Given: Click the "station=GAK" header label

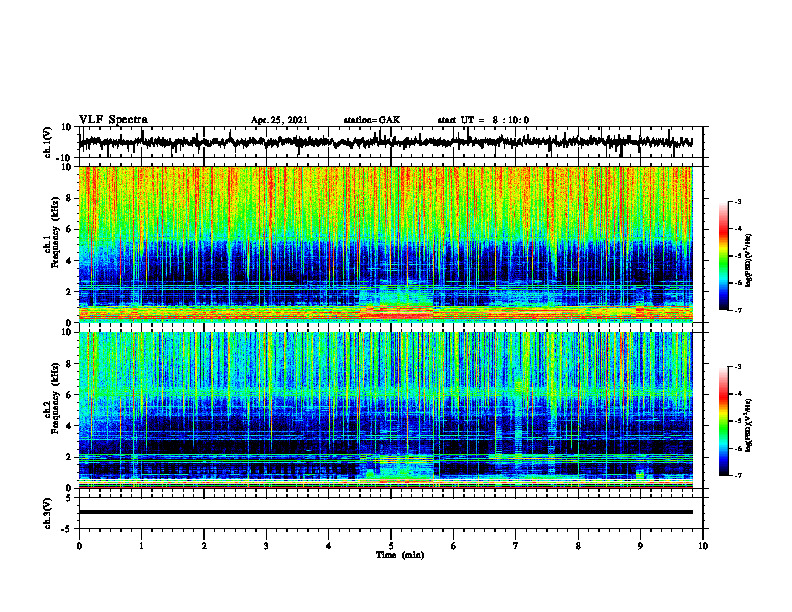Looking at the screenshot, I should 372,120.
